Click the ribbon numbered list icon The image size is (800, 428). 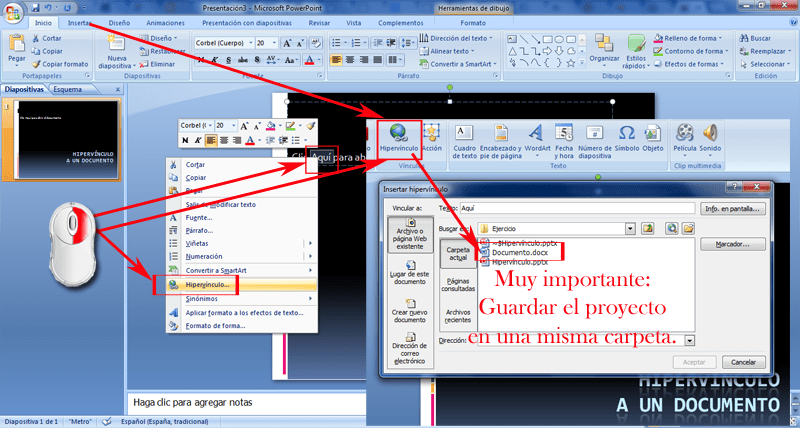pyautogui.click(x=358, y=43)
